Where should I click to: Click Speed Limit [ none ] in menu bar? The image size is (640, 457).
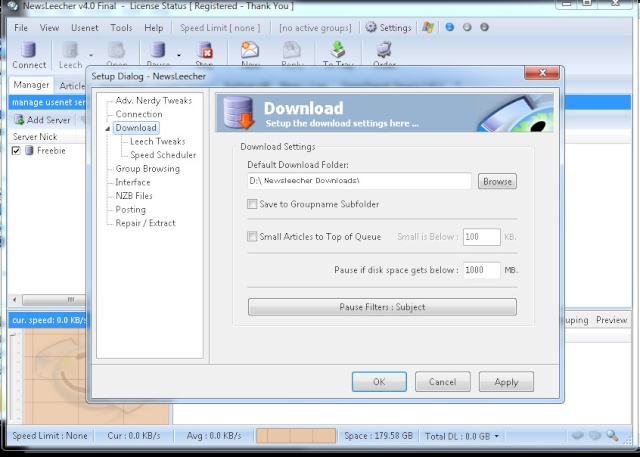pos(220,28)
